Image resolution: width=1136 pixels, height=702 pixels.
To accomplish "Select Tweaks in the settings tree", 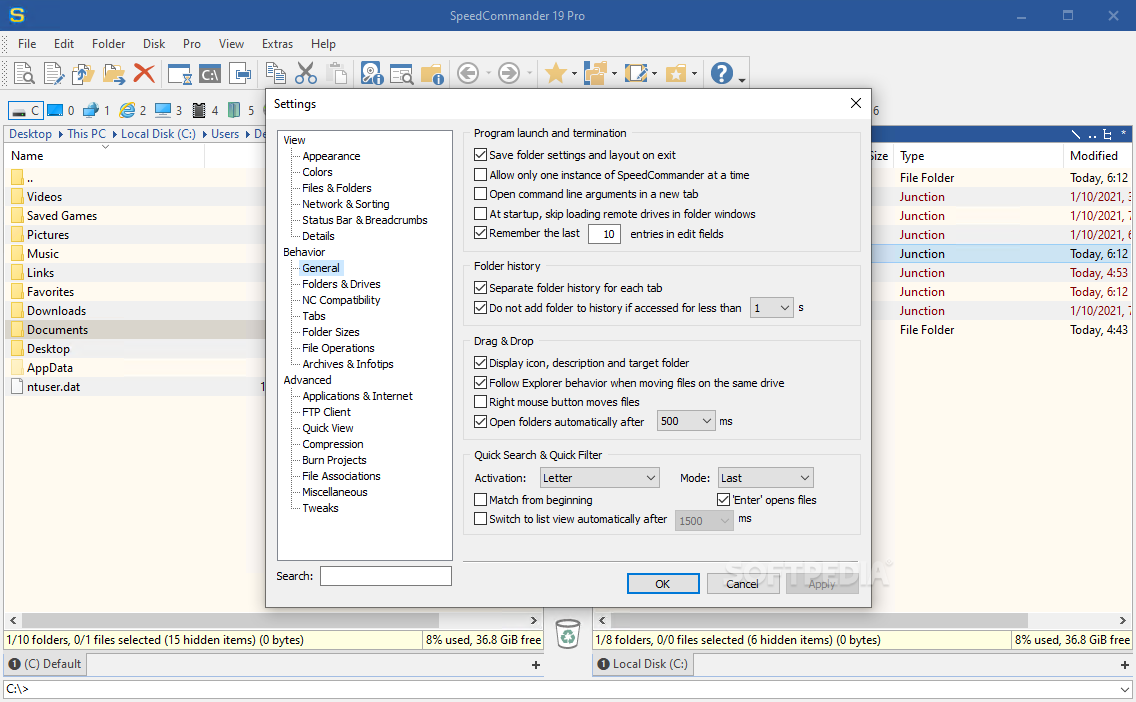I will click(320, 508).
